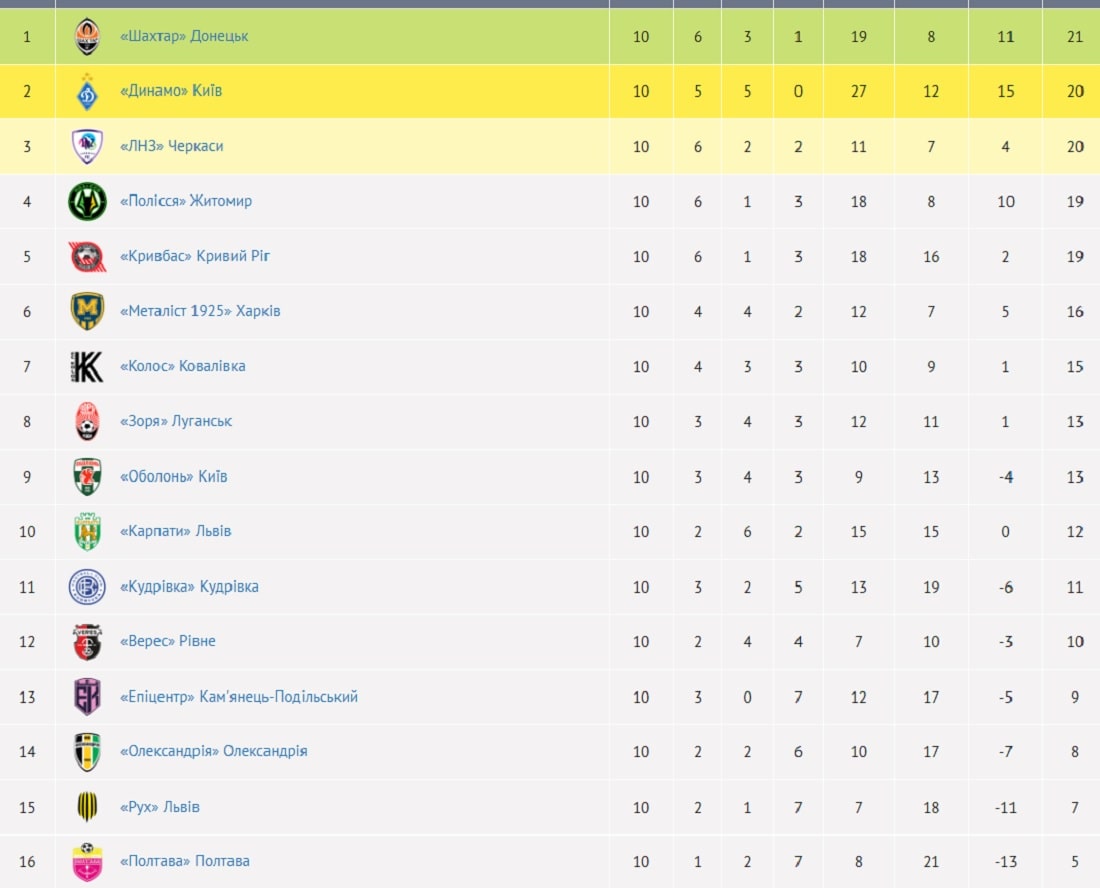
Task: Click the Zorya Luhansk club crest
Action: click(87, 422)
